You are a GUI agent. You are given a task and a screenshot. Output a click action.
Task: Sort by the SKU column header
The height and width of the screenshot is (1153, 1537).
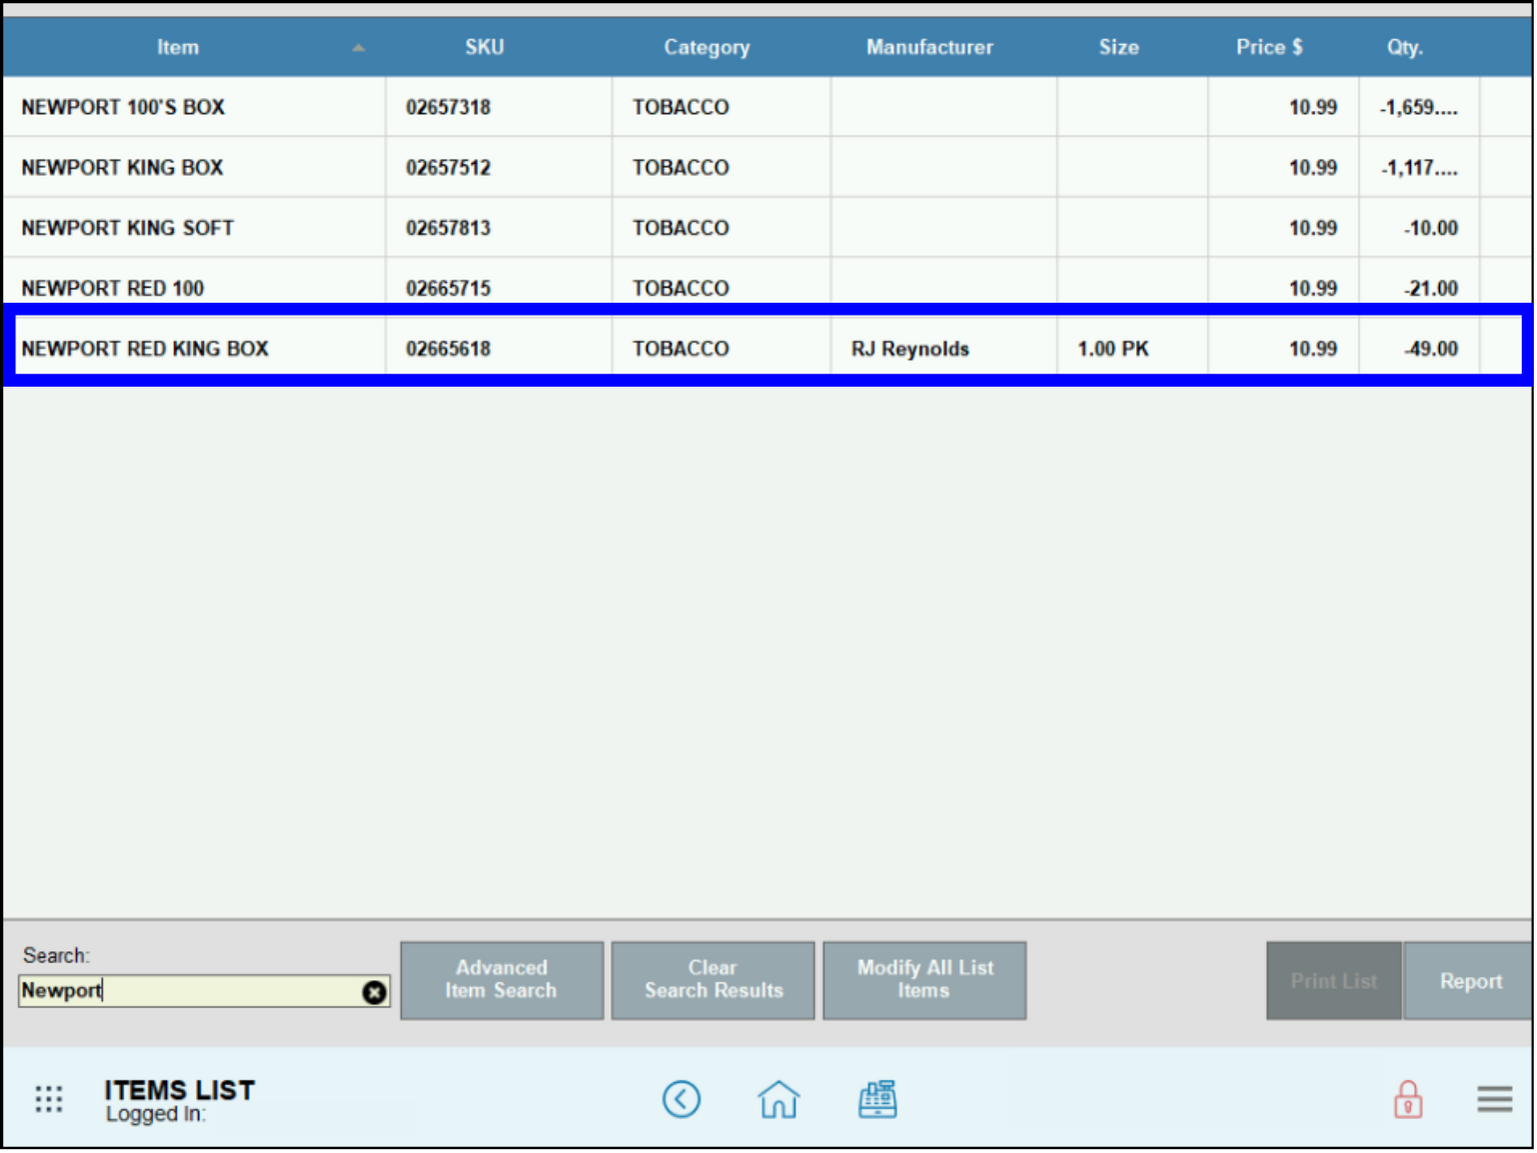coord(484,47)
